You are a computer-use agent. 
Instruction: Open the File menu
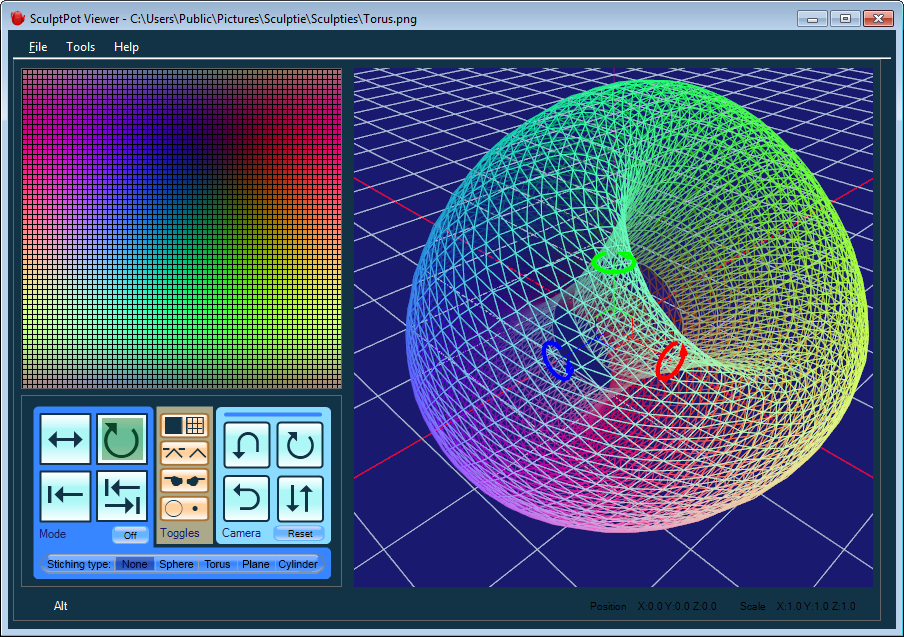38,47
